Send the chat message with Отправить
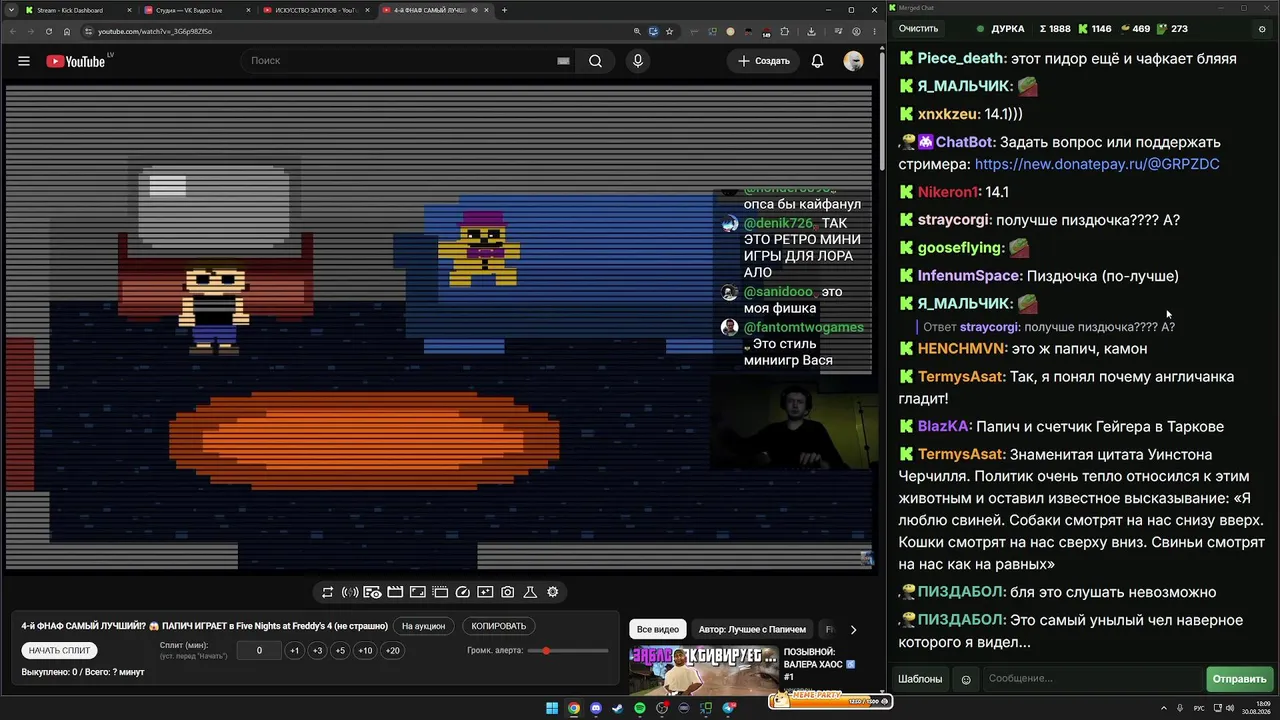Image resolution: width=1280 pixels, height=720 pixels. 1239,679
